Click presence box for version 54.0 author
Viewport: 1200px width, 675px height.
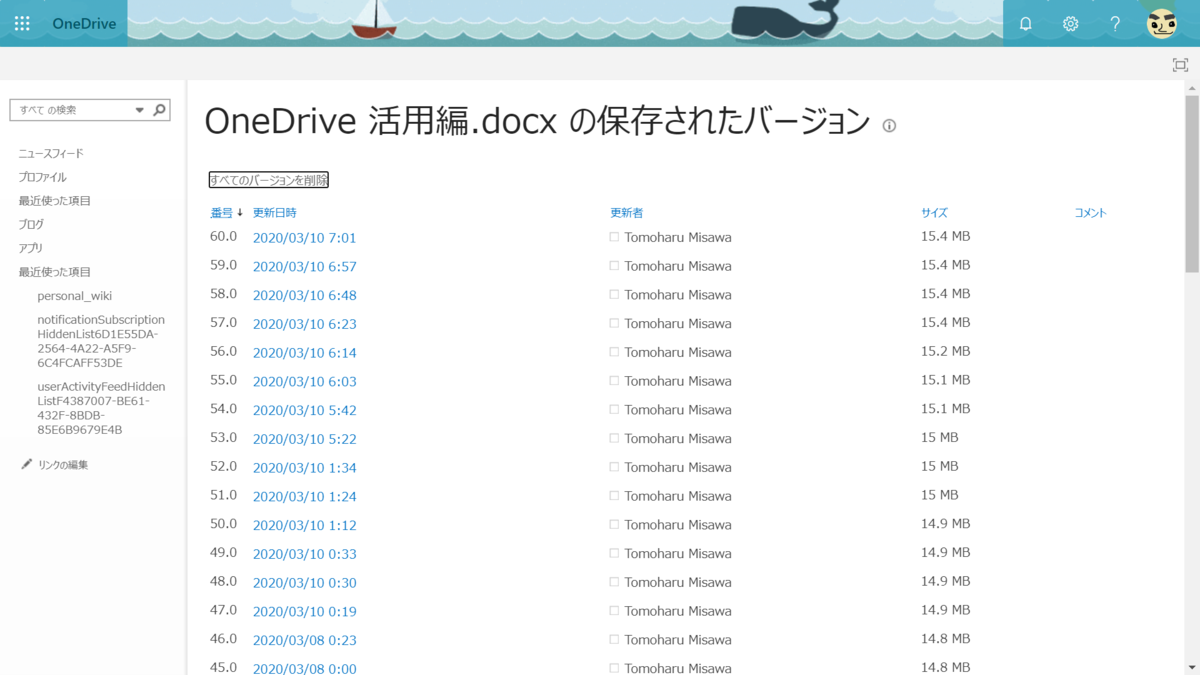click(x=614, y=409)
